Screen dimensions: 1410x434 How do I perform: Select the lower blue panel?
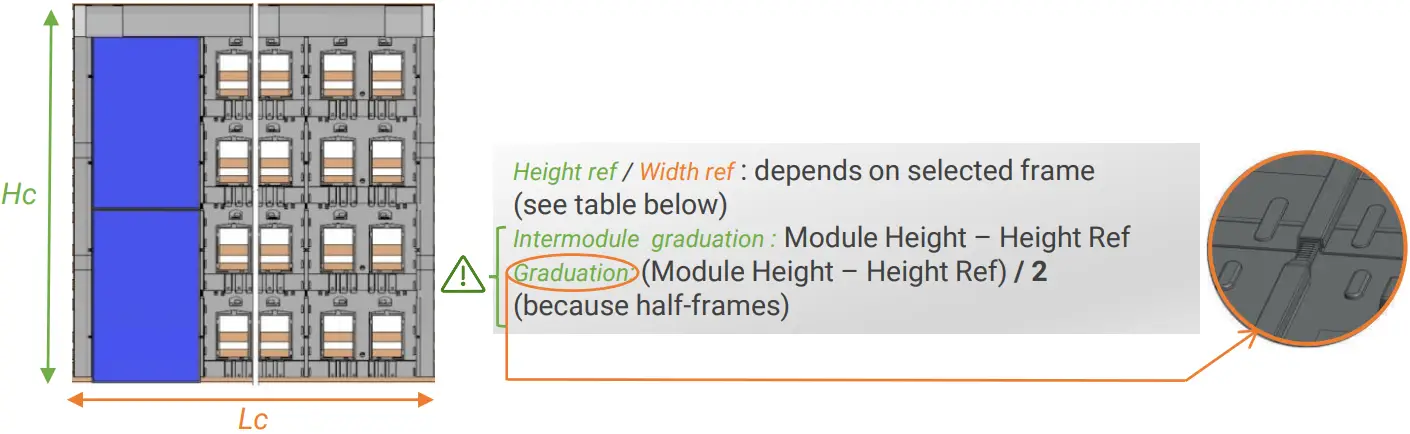(146, 295)
